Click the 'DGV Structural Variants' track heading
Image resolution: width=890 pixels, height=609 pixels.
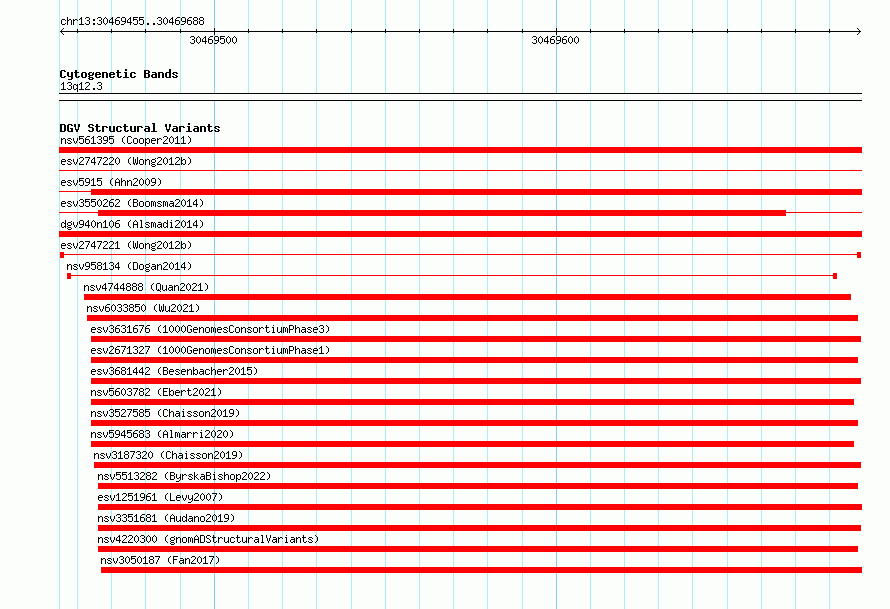point(140,128)
